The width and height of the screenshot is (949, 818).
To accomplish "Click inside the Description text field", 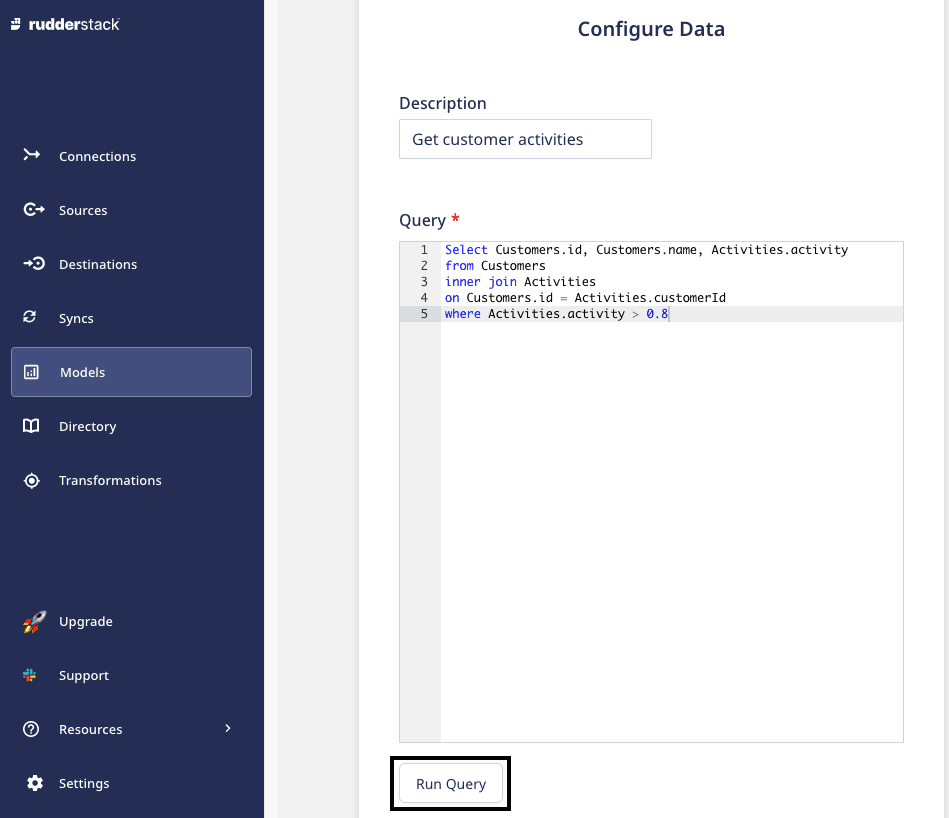I will click(x=525, y=139).
